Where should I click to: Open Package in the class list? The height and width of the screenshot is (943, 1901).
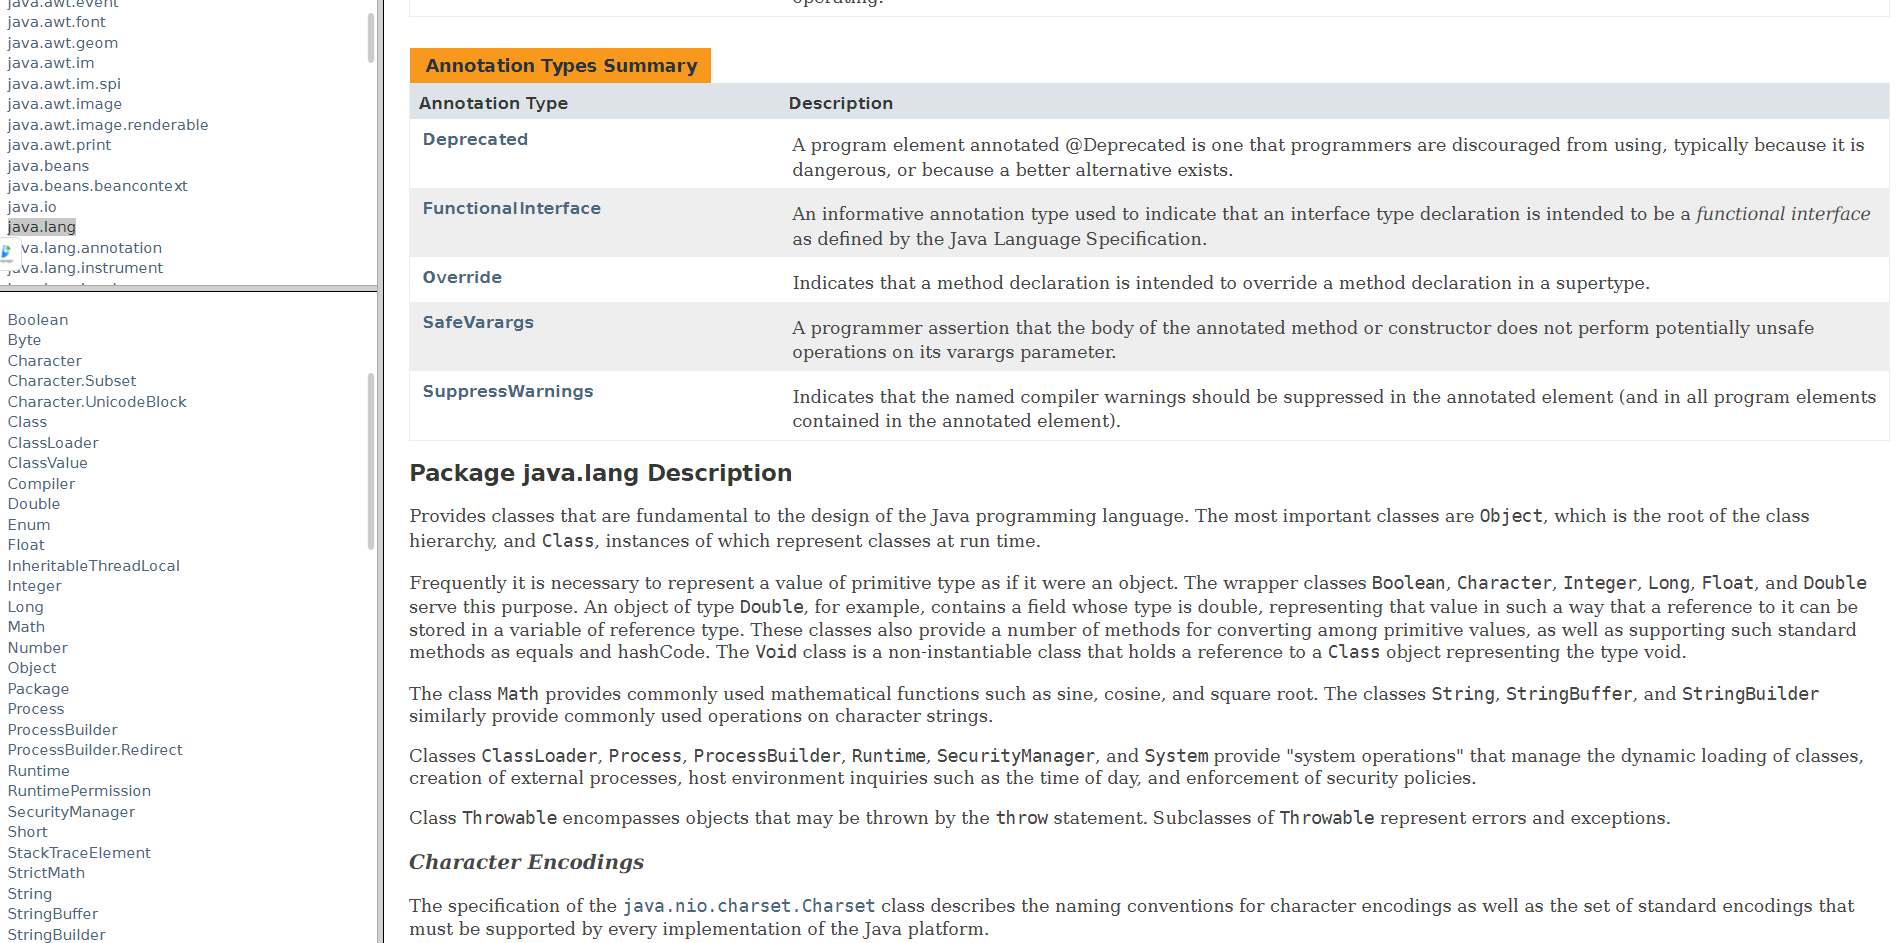[x=38, y=689]
